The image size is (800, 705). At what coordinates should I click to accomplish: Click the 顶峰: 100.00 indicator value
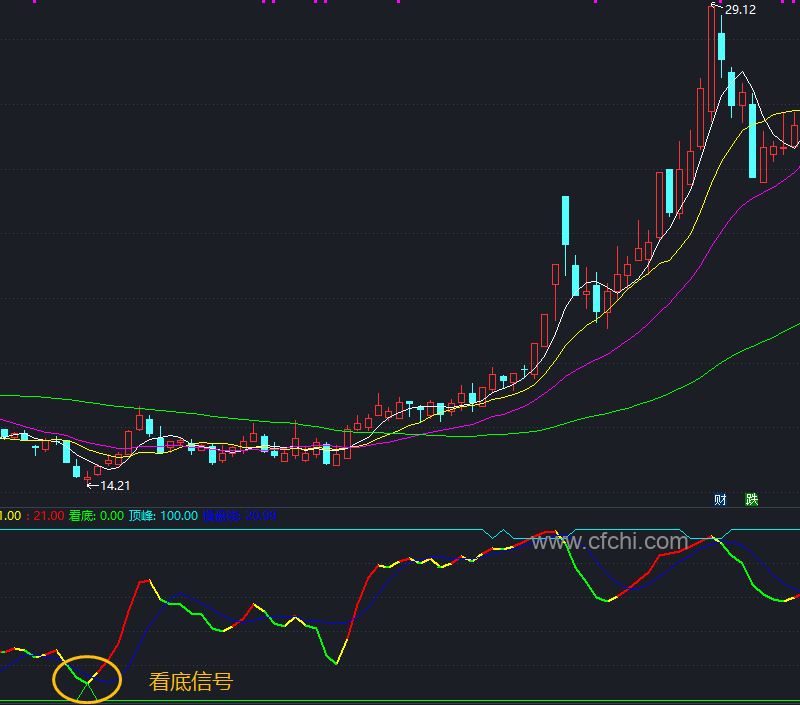[x=163, y=516]
